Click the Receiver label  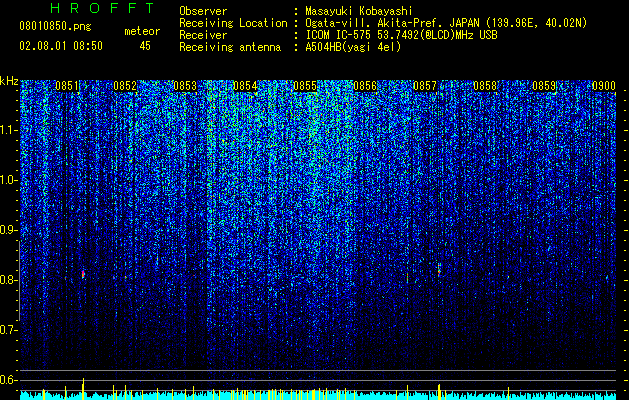click(203, 35)
